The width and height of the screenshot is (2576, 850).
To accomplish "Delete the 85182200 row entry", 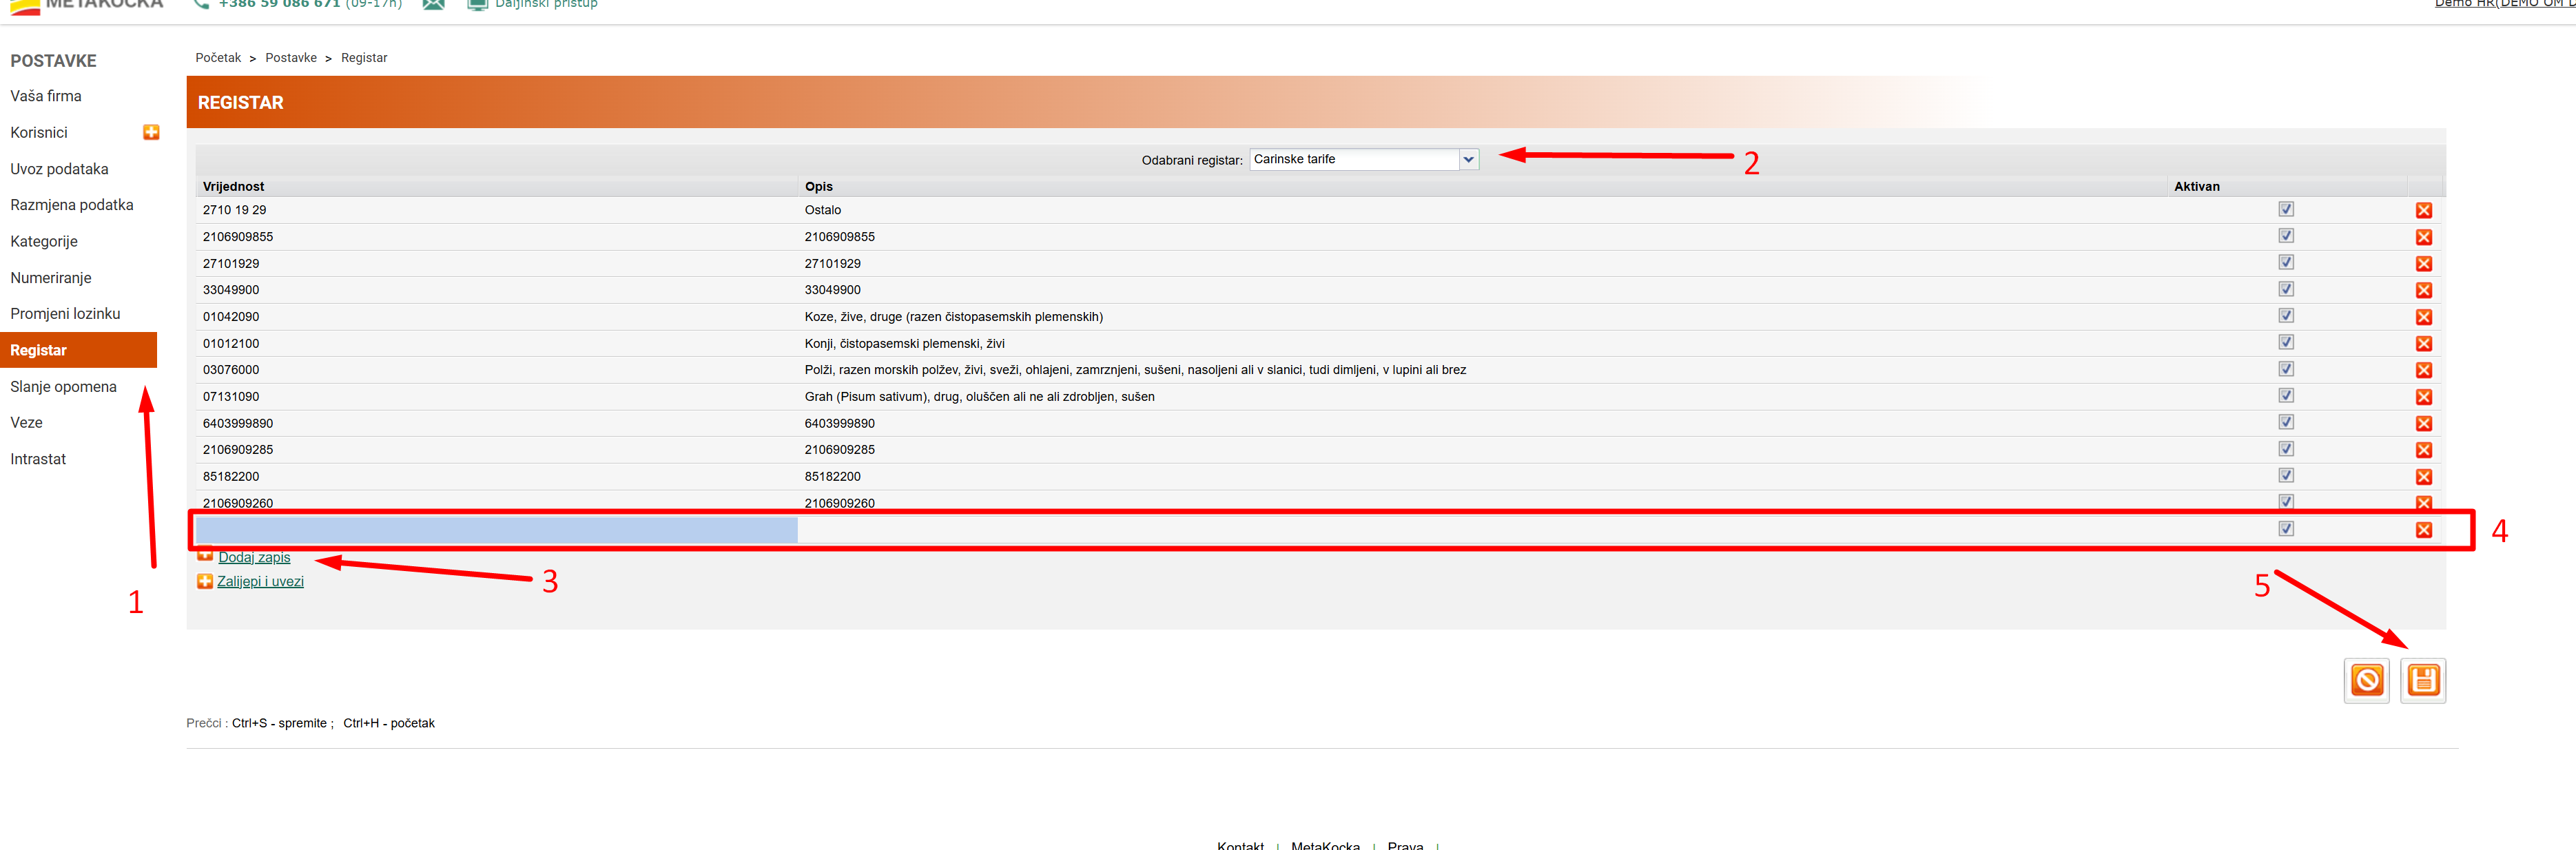I will pos(2423,477).
